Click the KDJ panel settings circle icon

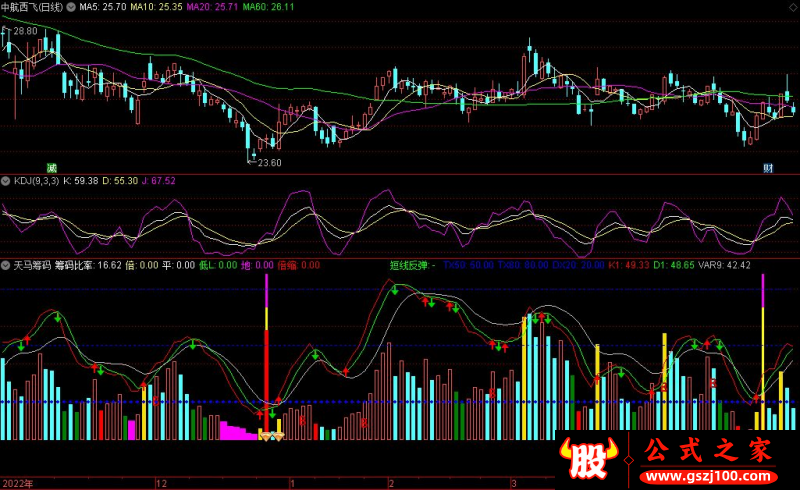point(6,180)
